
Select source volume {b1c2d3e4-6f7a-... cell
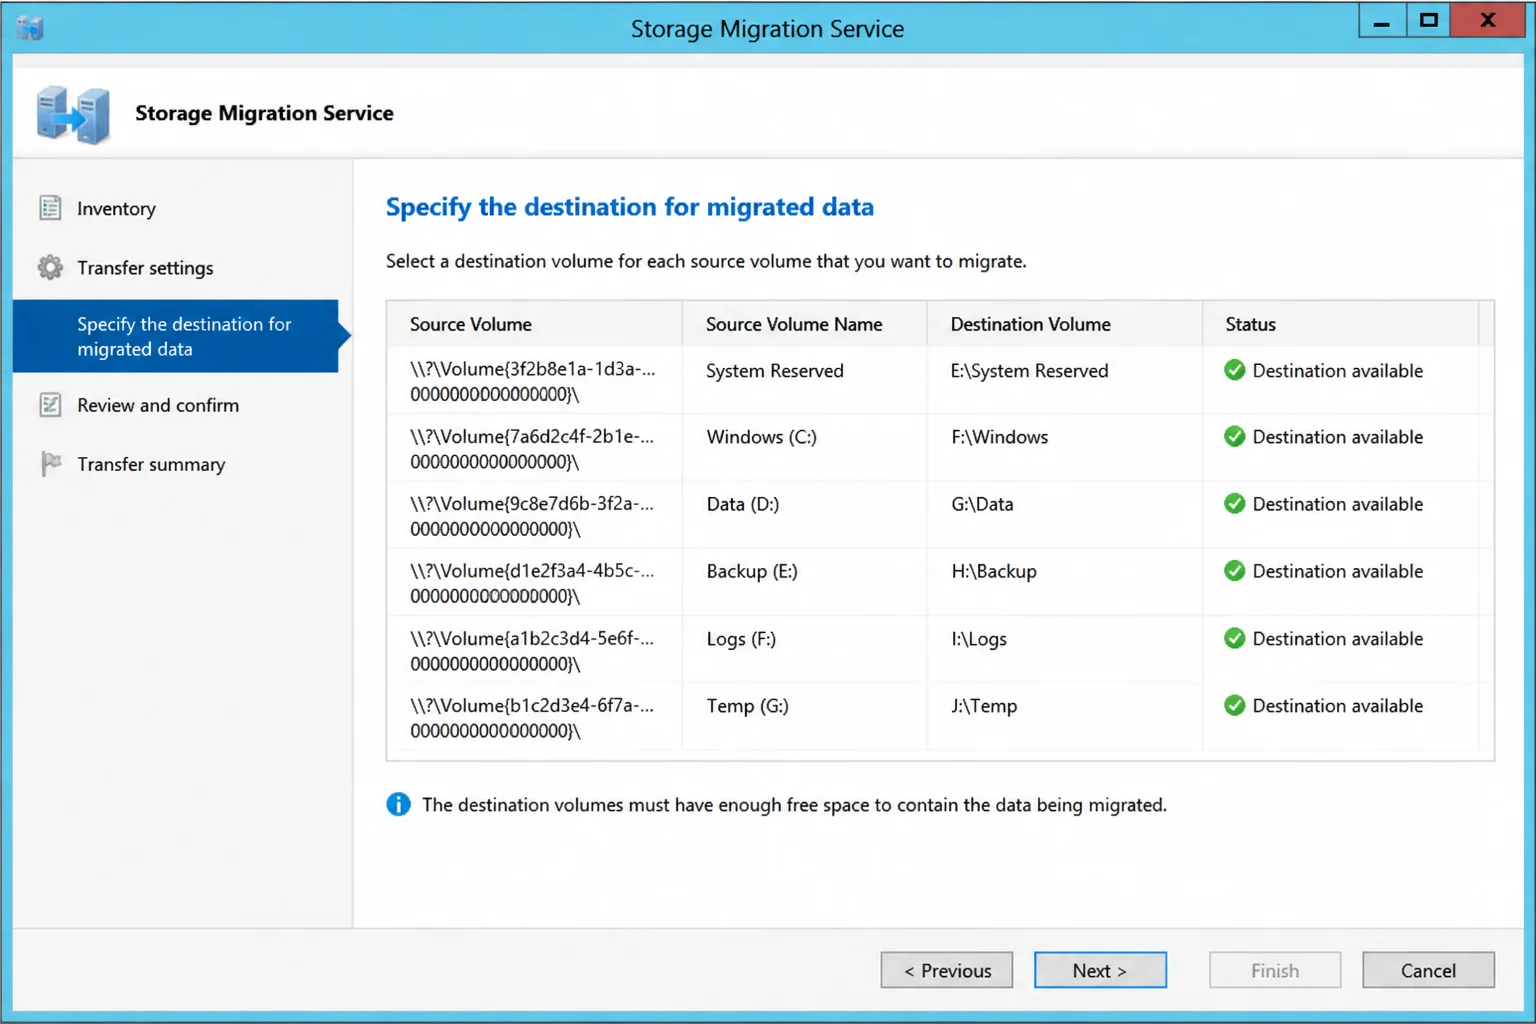point(534,716)
